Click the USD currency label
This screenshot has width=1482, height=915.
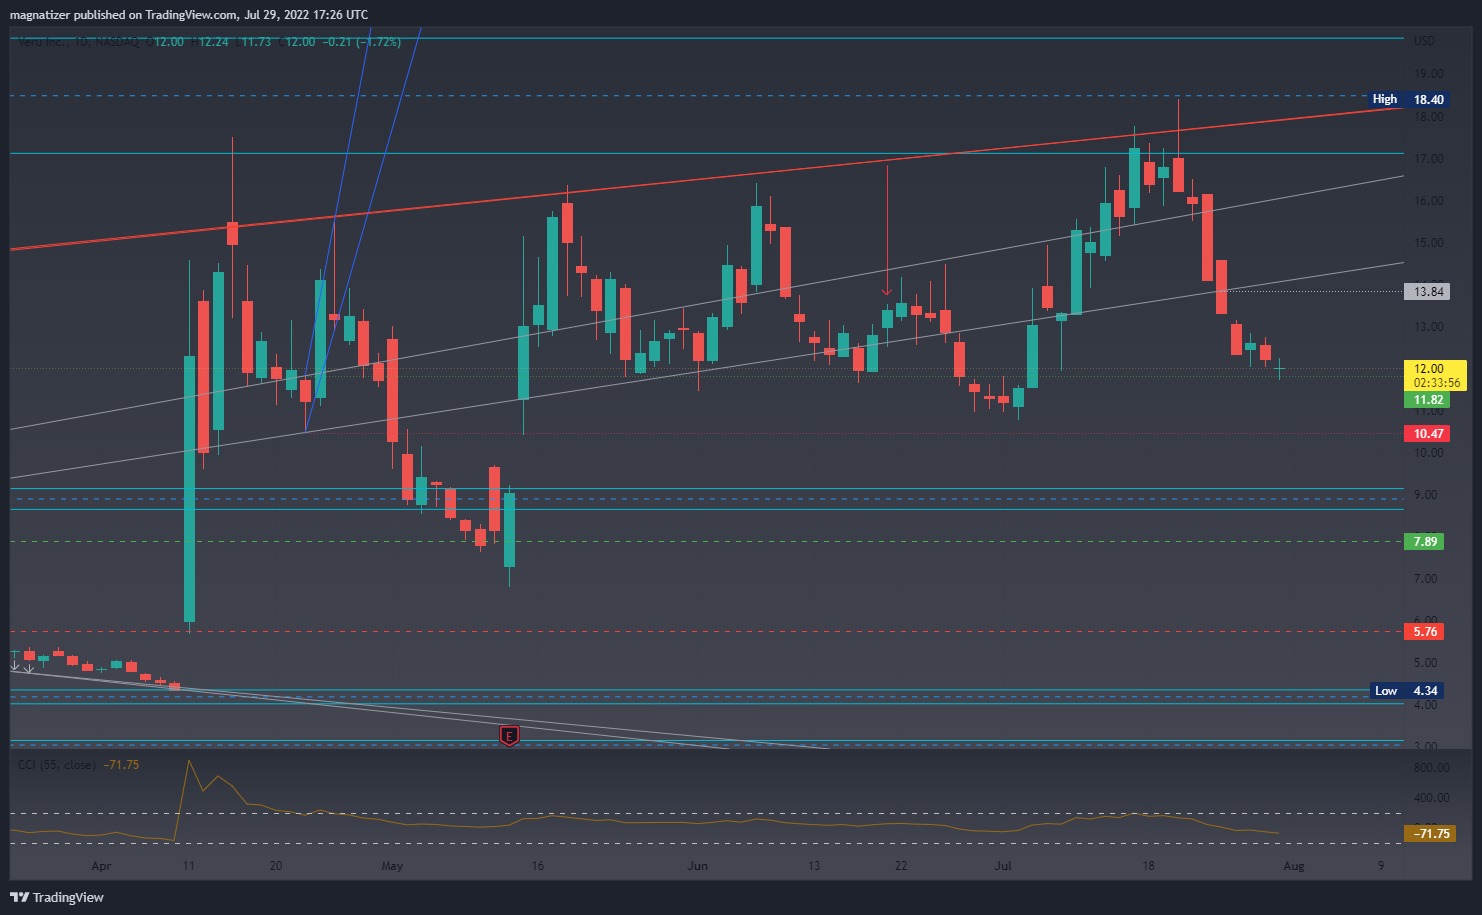(x=1424, y=41)
